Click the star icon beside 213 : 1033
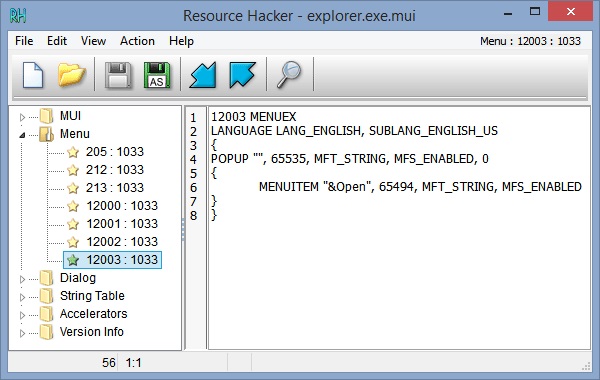Screen dimensions: 600x380 (73, 188)
